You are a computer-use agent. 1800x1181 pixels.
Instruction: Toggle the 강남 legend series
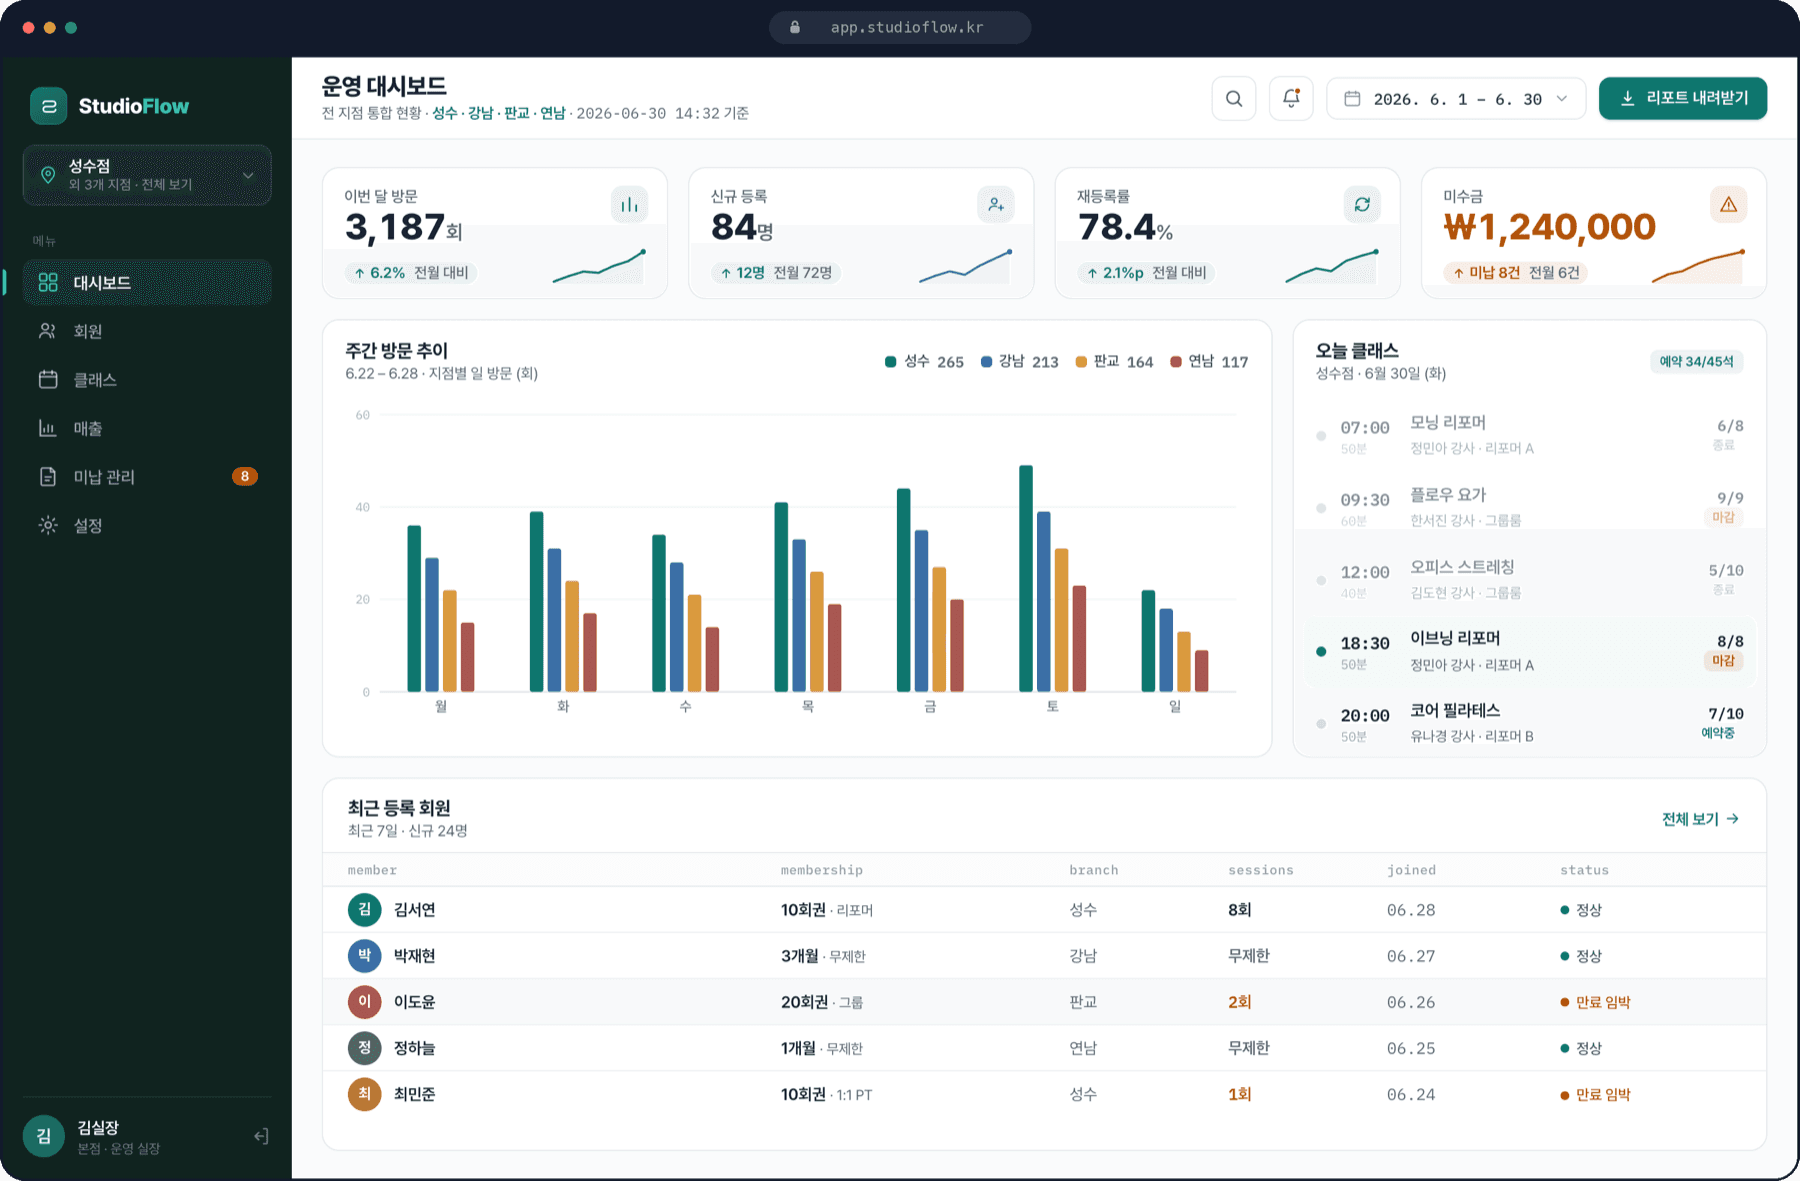click(x=1019, y=362)
